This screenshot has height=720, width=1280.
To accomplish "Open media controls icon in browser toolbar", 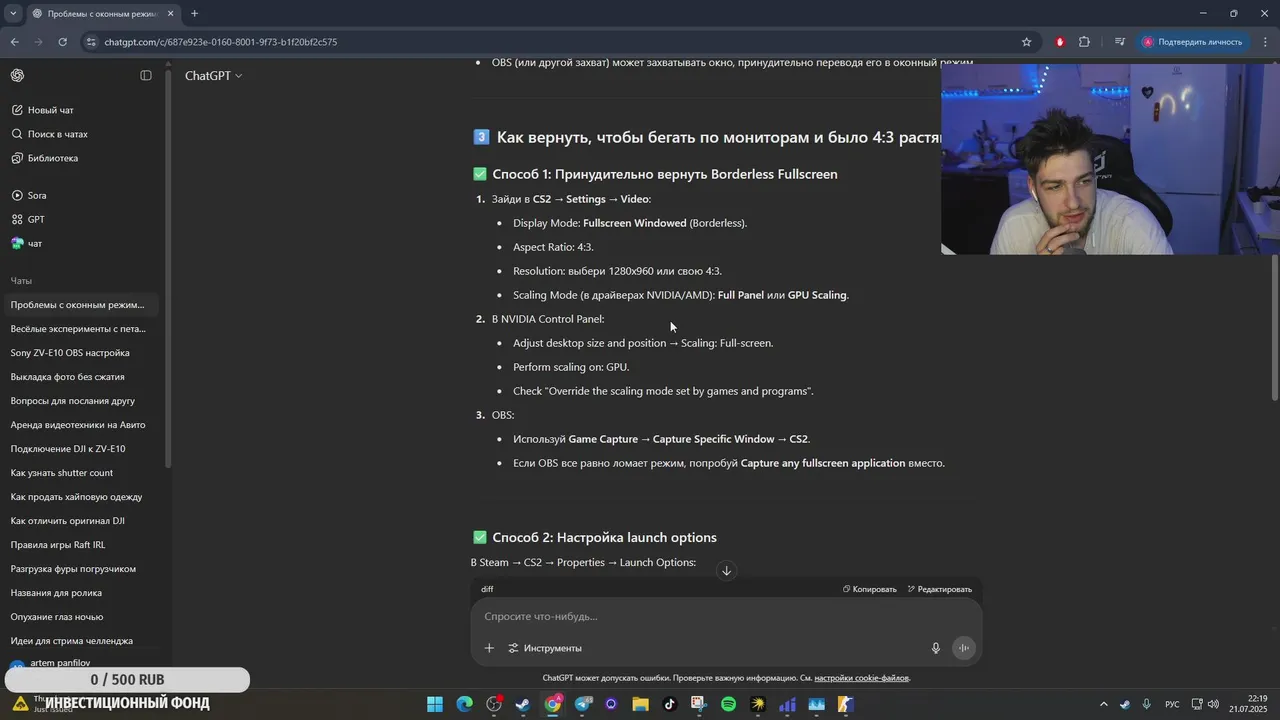I will pos(1119,42).
